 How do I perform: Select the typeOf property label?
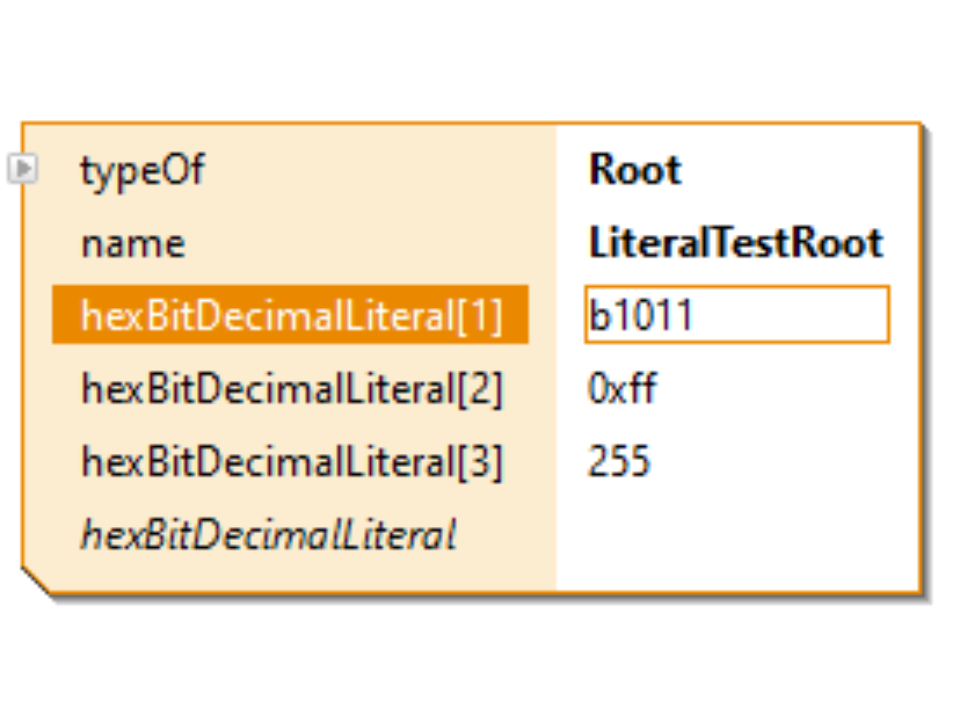[142, 170]
